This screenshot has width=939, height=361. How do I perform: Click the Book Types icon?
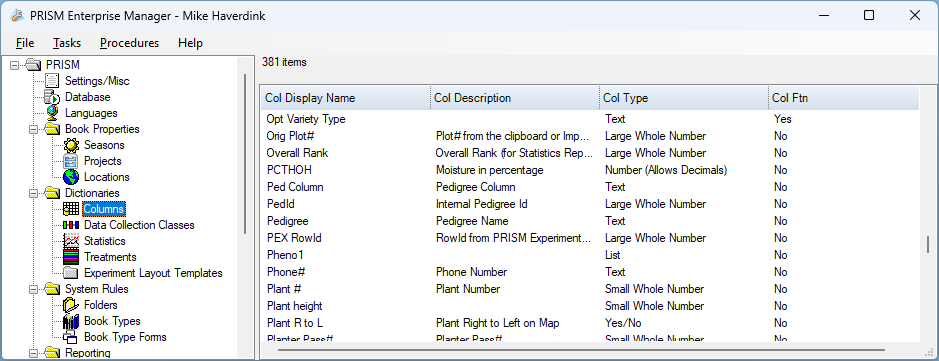pos(71,321)
